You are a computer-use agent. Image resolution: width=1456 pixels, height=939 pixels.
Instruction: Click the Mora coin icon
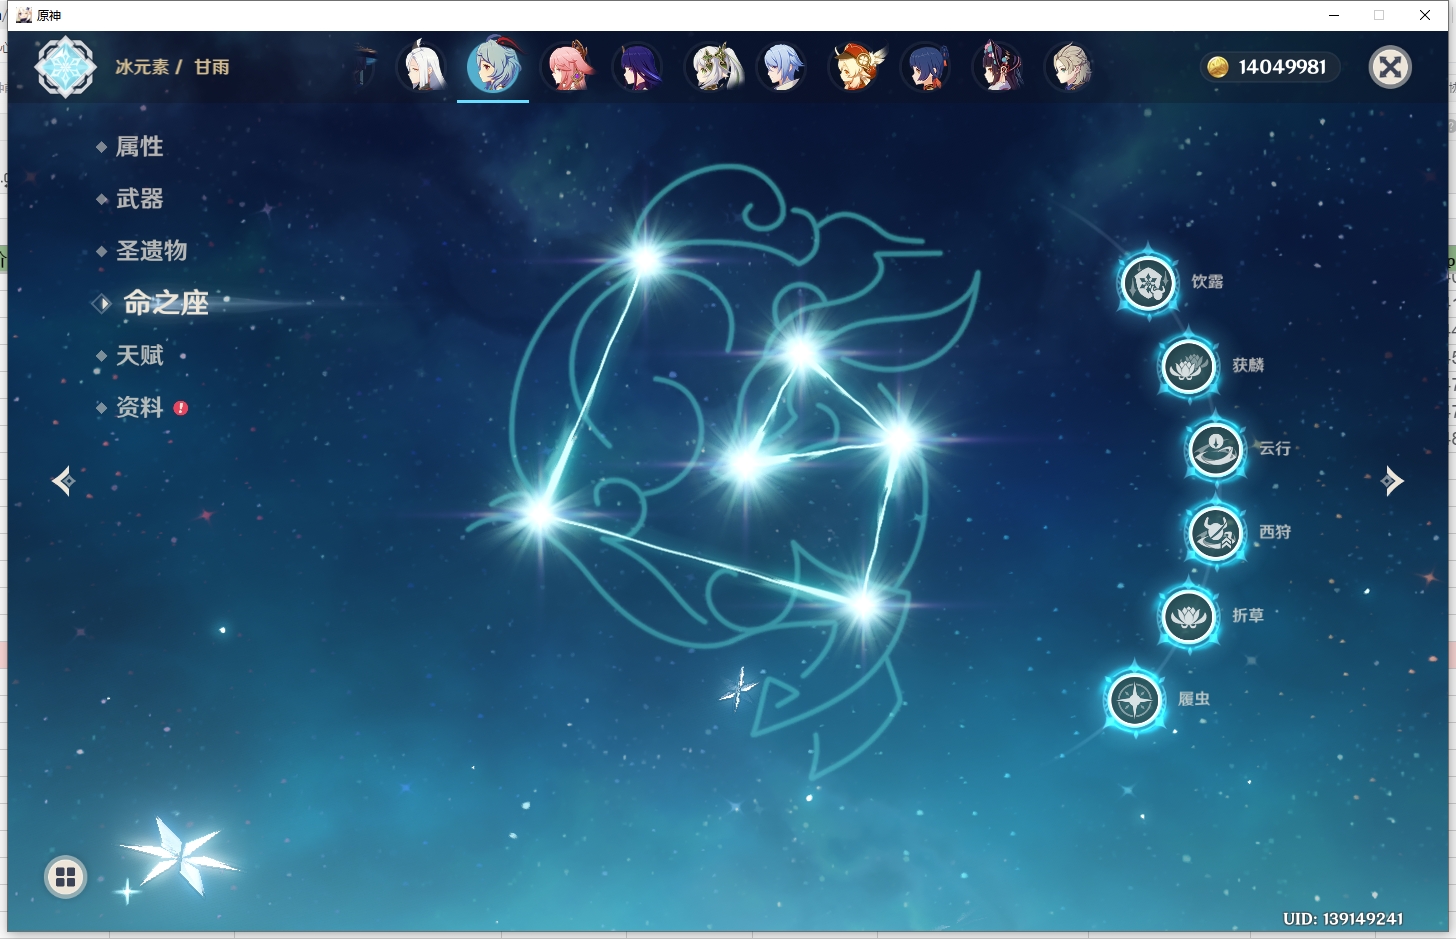coord(1217,67)
